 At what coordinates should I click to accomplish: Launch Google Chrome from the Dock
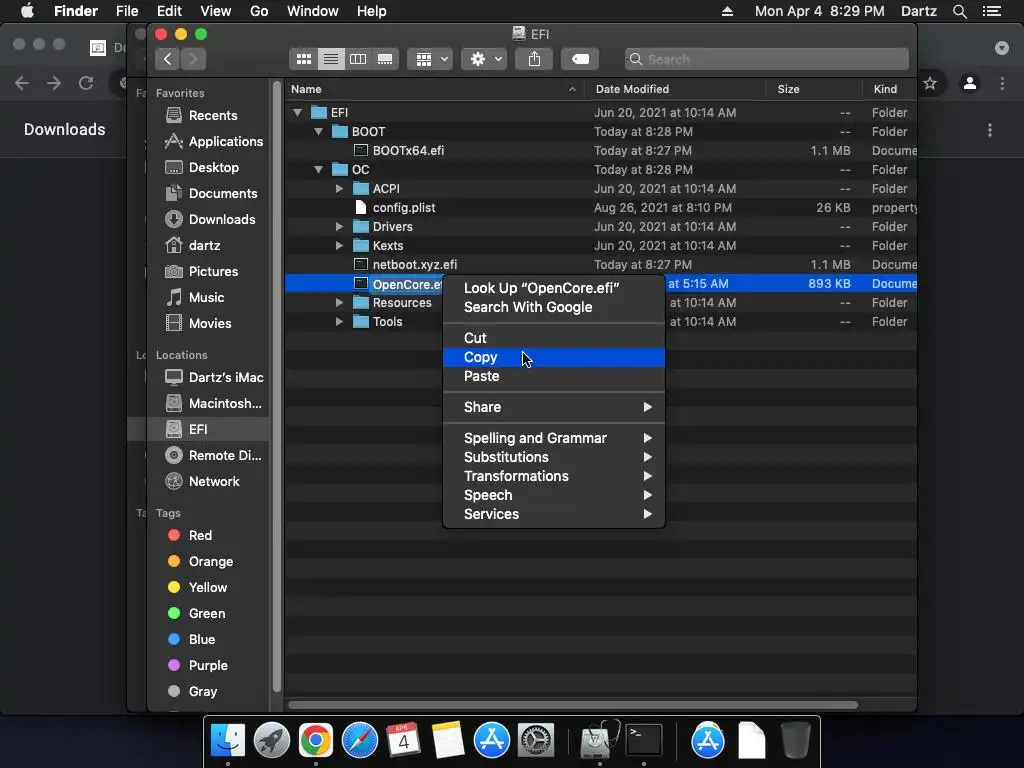[316, 741]
